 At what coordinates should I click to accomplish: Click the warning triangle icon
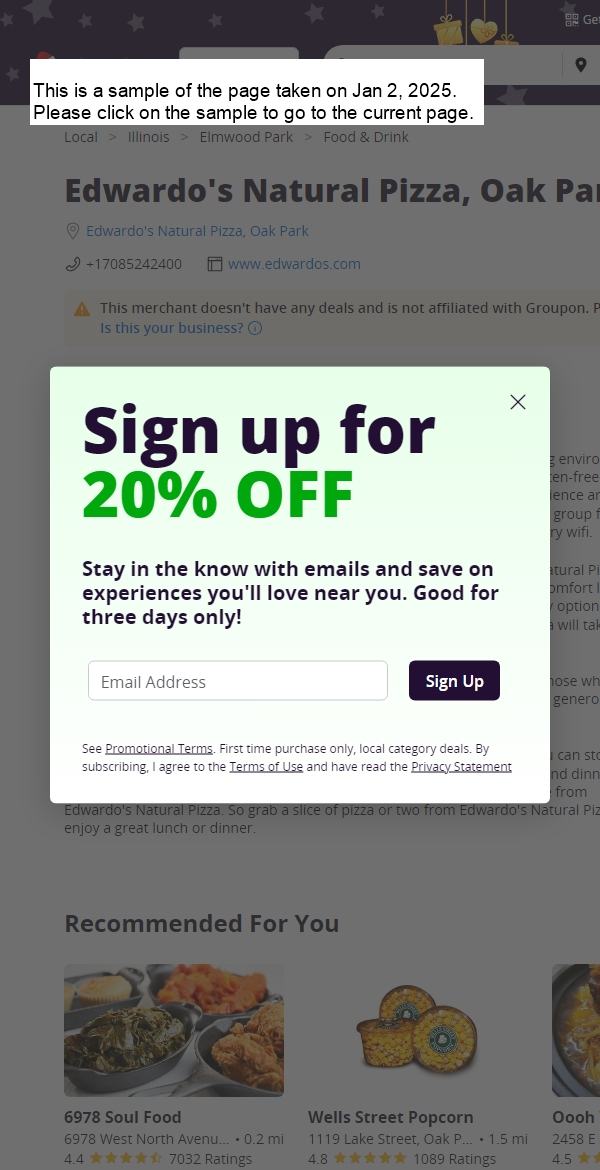(x=82, y=308)
